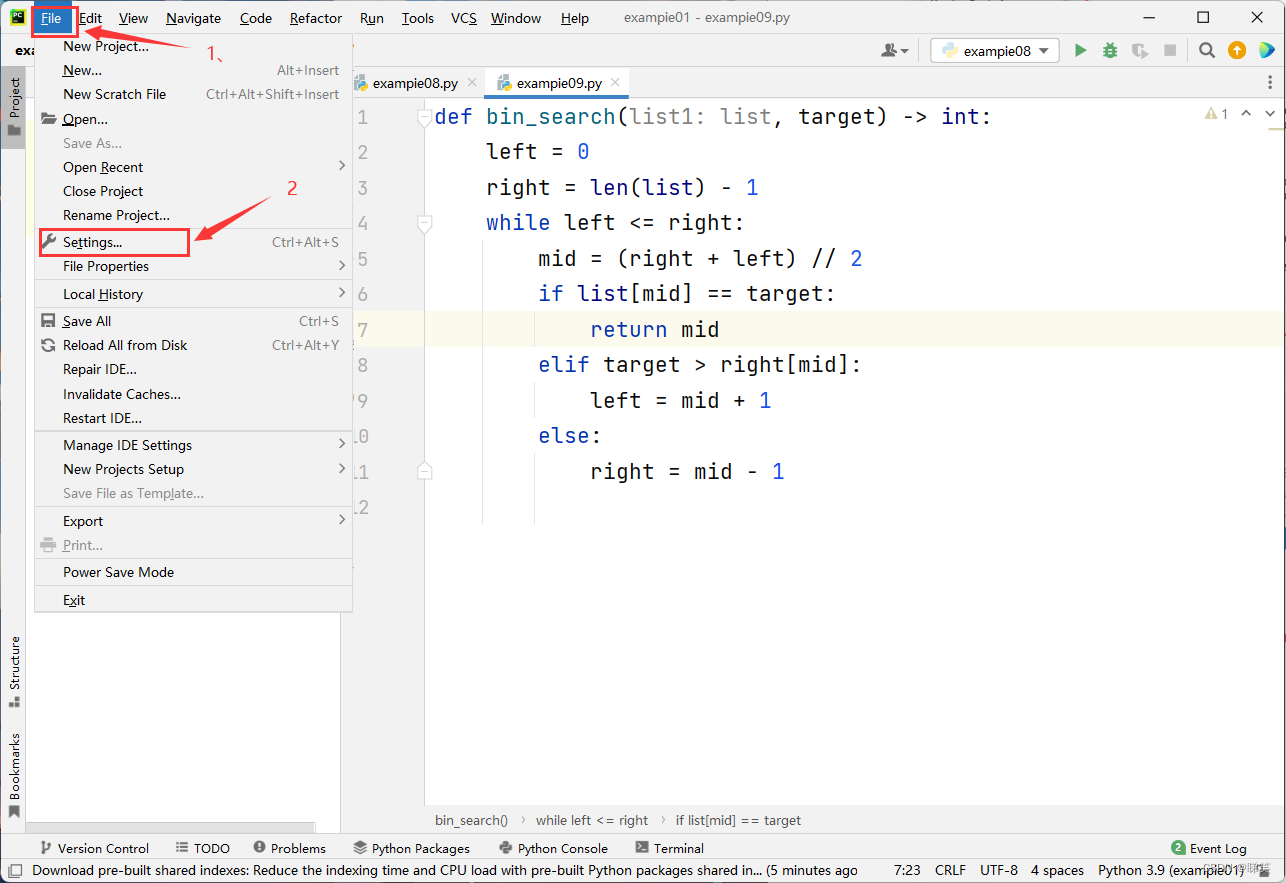Open the TODO tool window
Screen dimensions: 1286x883
click(x=202, y=848)
